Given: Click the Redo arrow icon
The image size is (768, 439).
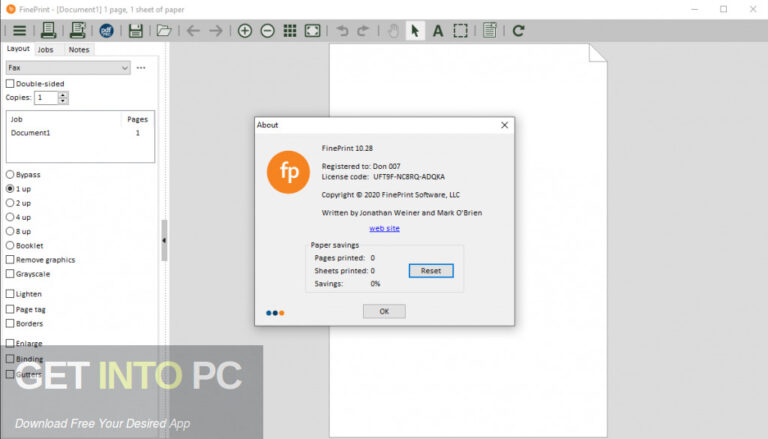Looking at the screenshot, I should tap(363, 31).
